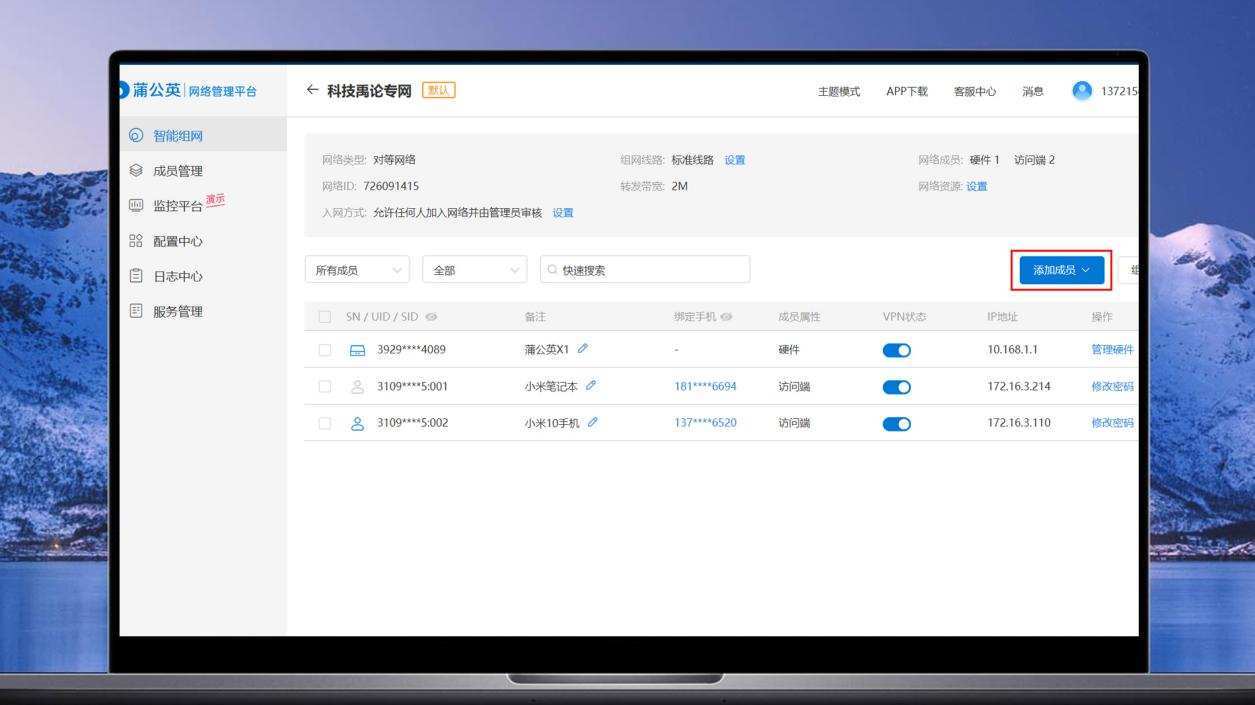
Task: Click IP address 172.16.3.110
Action: (1019, 423)
